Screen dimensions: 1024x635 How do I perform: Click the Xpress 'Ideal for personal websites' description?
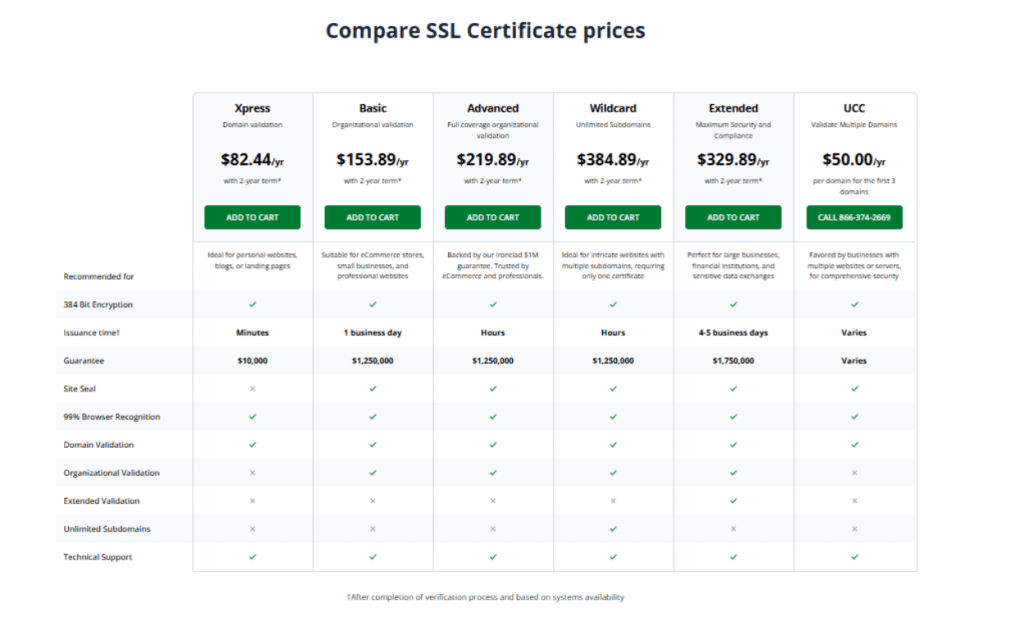pos(252,260)
